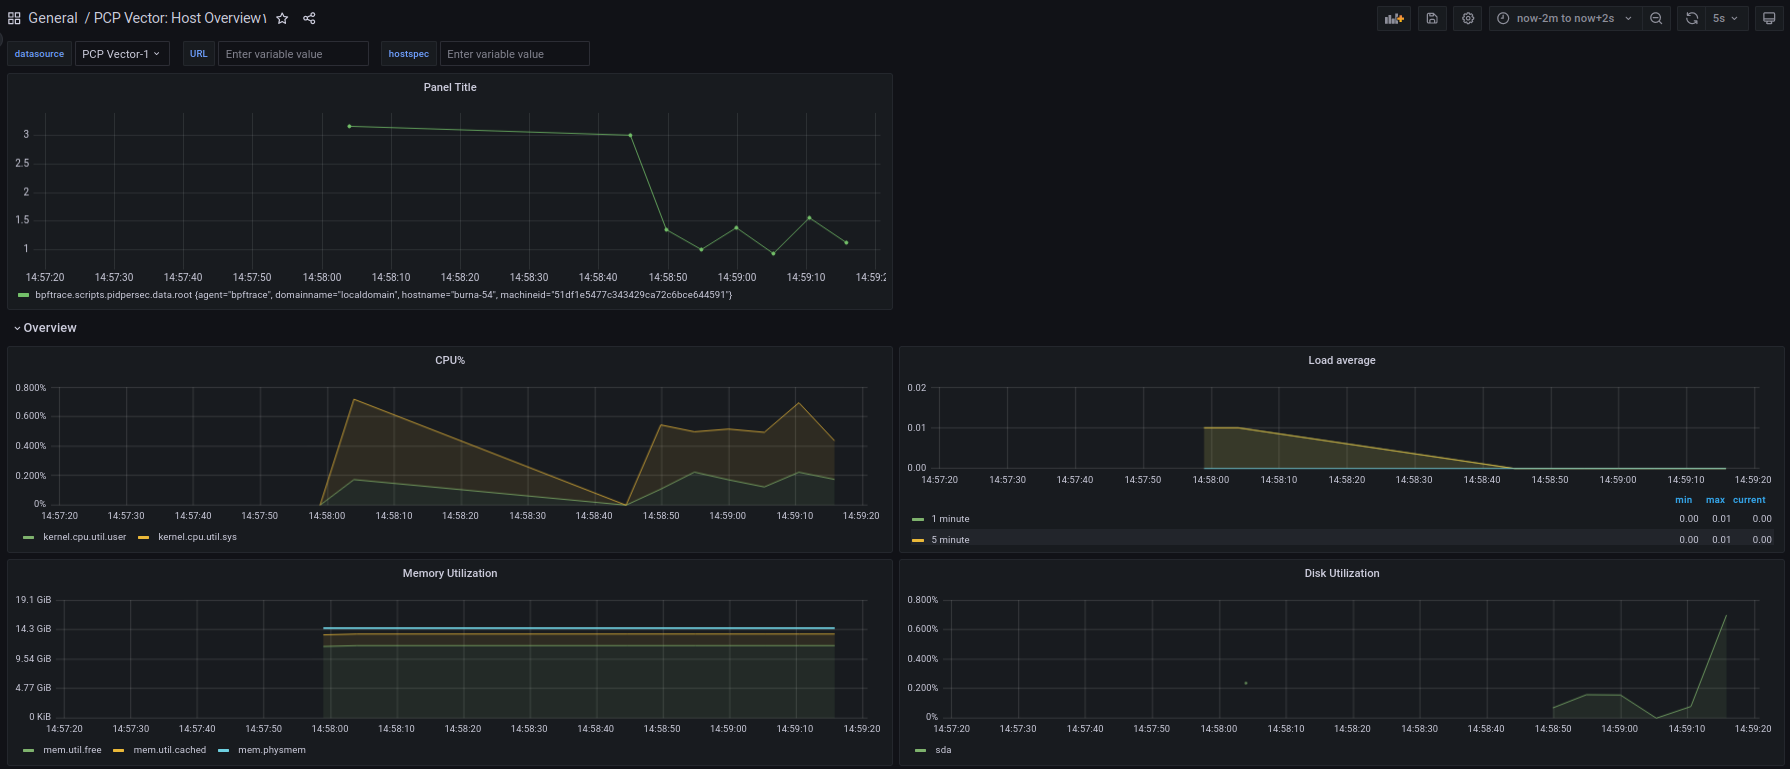Zoom out the time range
This screenshot has width=1790, height=769.
tap(1656, 18)
